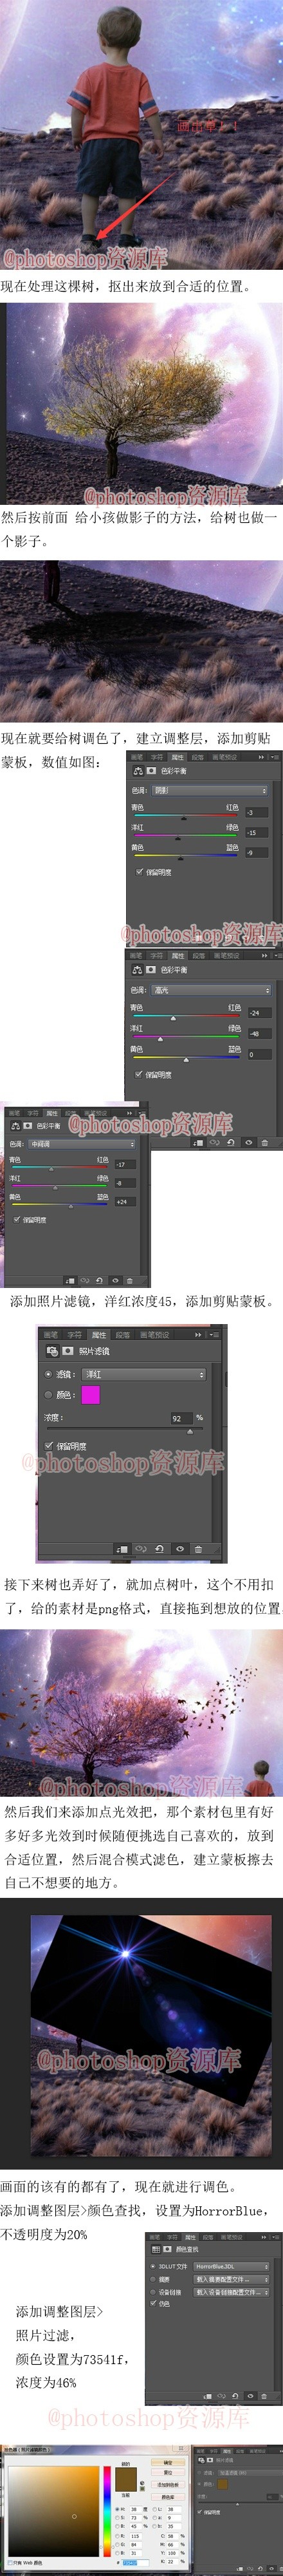Click the color field square in color picker
Screen dimensions: 283x2576
tap(54, 2513)
